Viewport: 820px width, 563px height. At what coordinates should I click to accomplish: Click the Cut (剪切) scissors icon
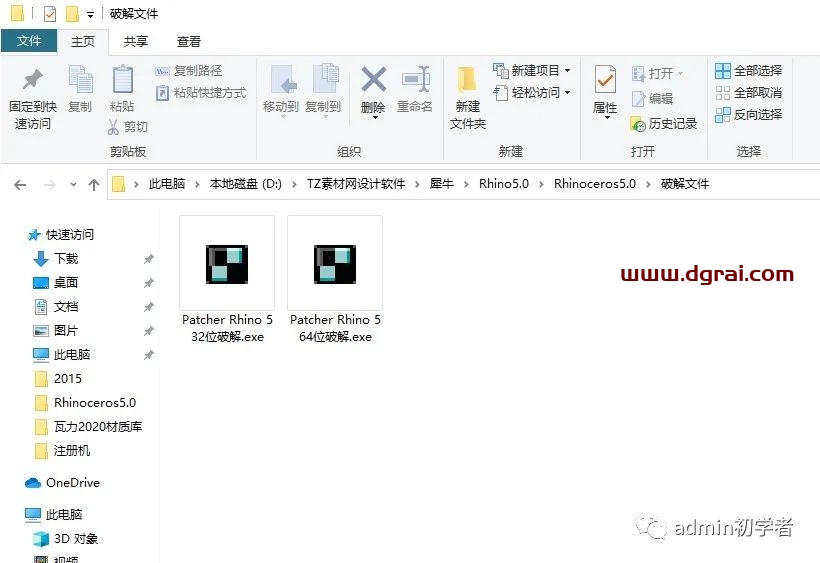pyautogui.click(x=113, y=127)
